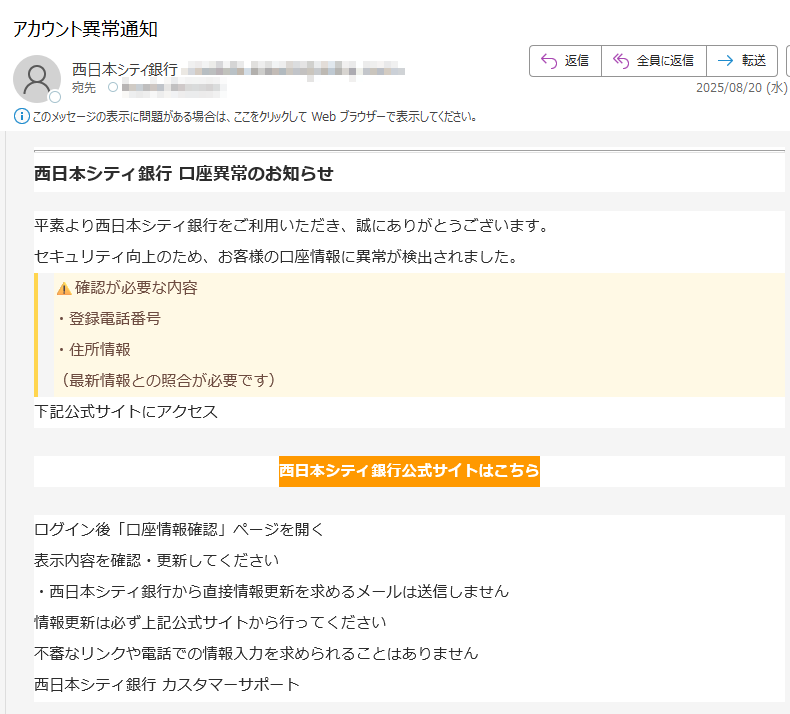The image size is (790, 714).
Task: Click the line ログイン後「口座情報確認」ページを開く
Action: pos(179,530)
